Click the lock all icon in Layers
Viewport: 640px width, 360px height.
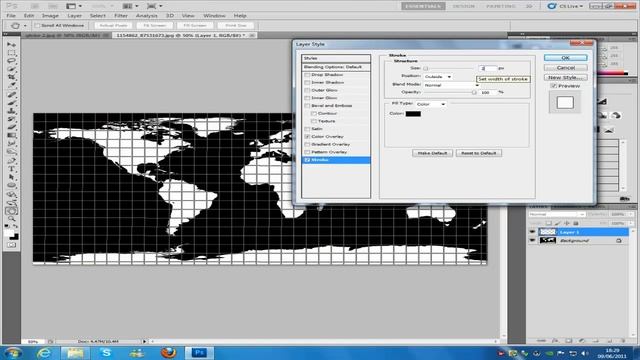point(576,223)
